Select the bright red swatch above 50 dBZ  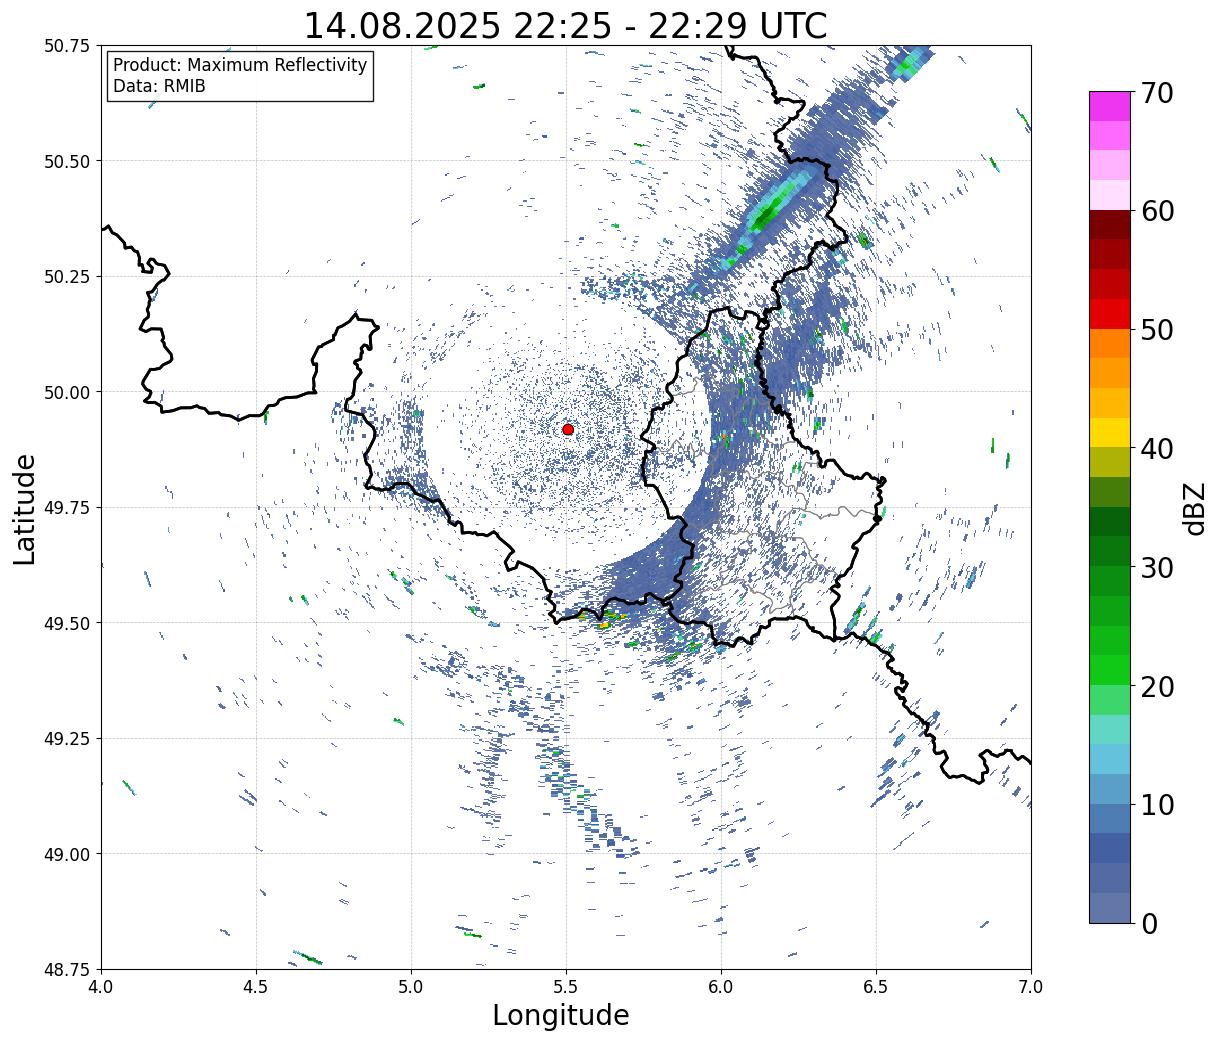click(x=1110, y=314)
